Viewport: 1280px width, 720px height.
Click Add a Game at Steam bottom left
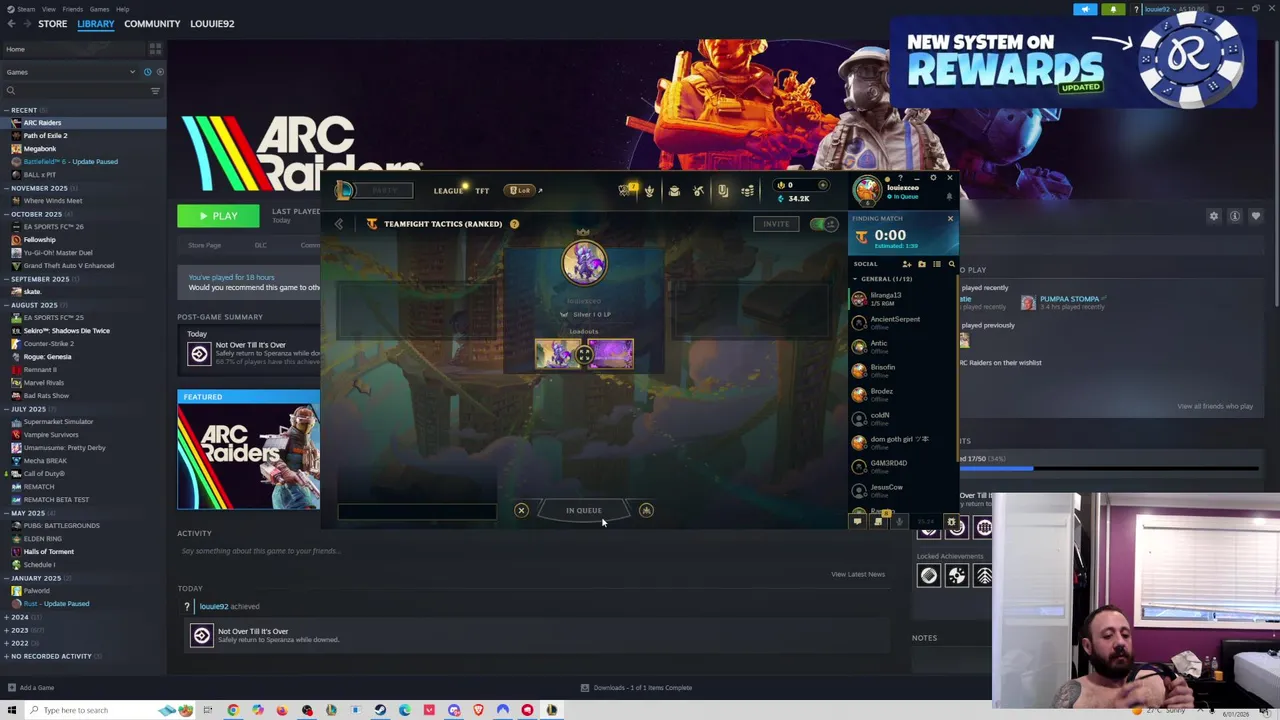pos(30,688)
